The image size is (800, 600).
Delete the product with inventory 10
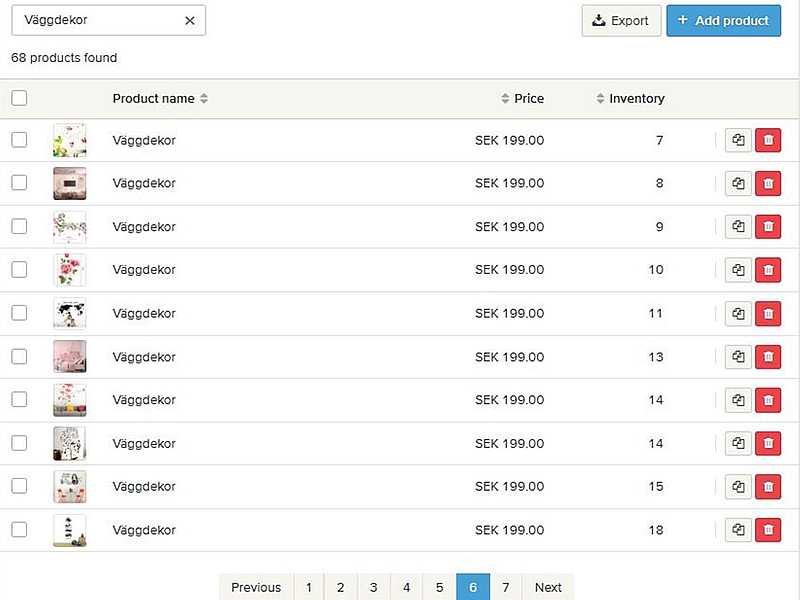tap(768, 270)
